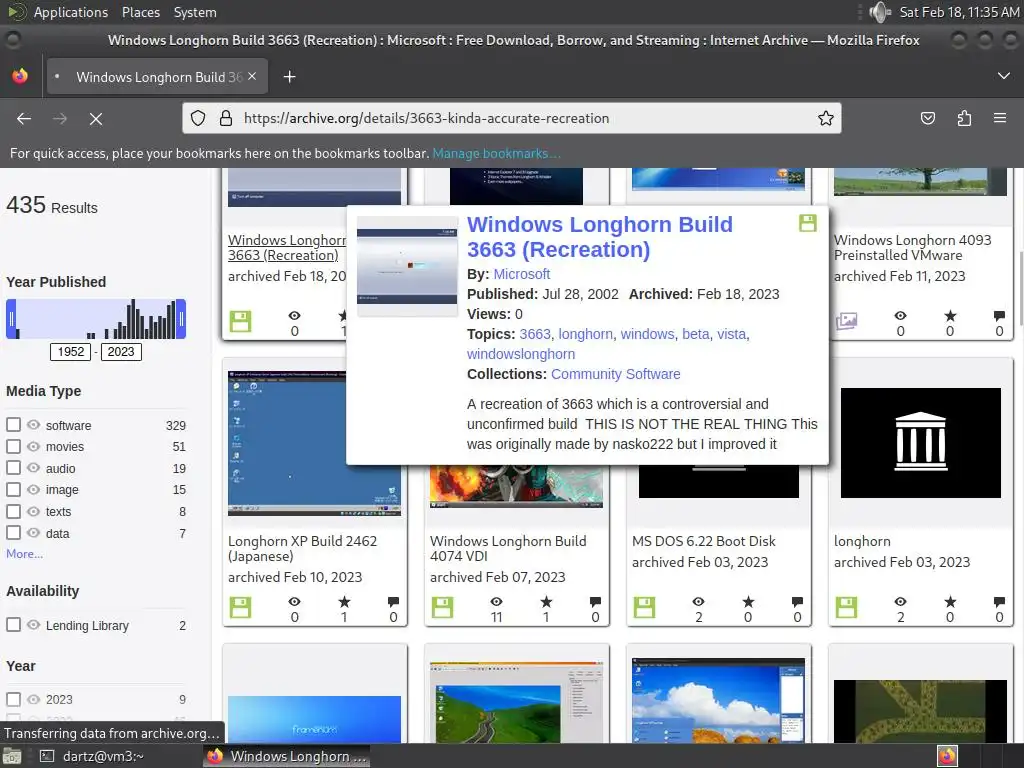This screenshot has height=768, width=1024.
Task: Click the clock Sat Feb 18 date
Action: coord(959,12)
